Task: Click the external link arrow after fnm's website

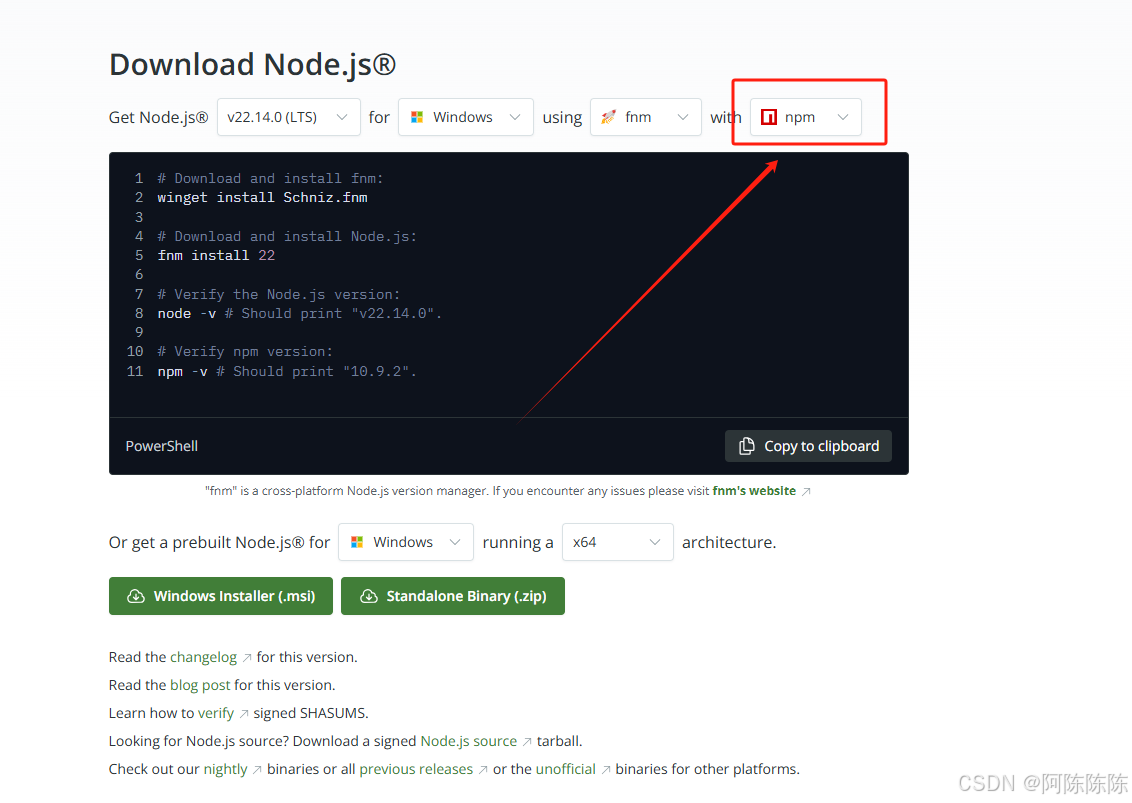Action: click(806, 492)
